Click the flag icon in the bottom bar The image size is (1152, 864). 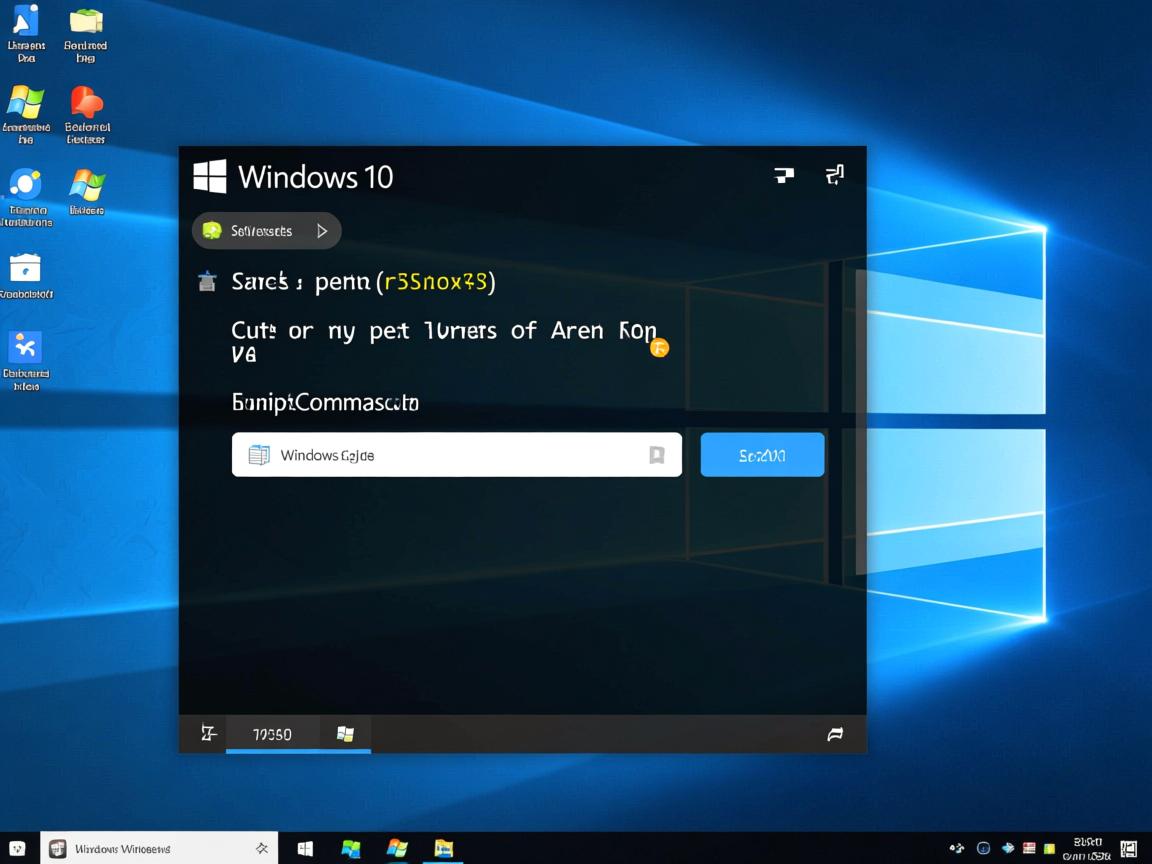click(x=836, y=734)
